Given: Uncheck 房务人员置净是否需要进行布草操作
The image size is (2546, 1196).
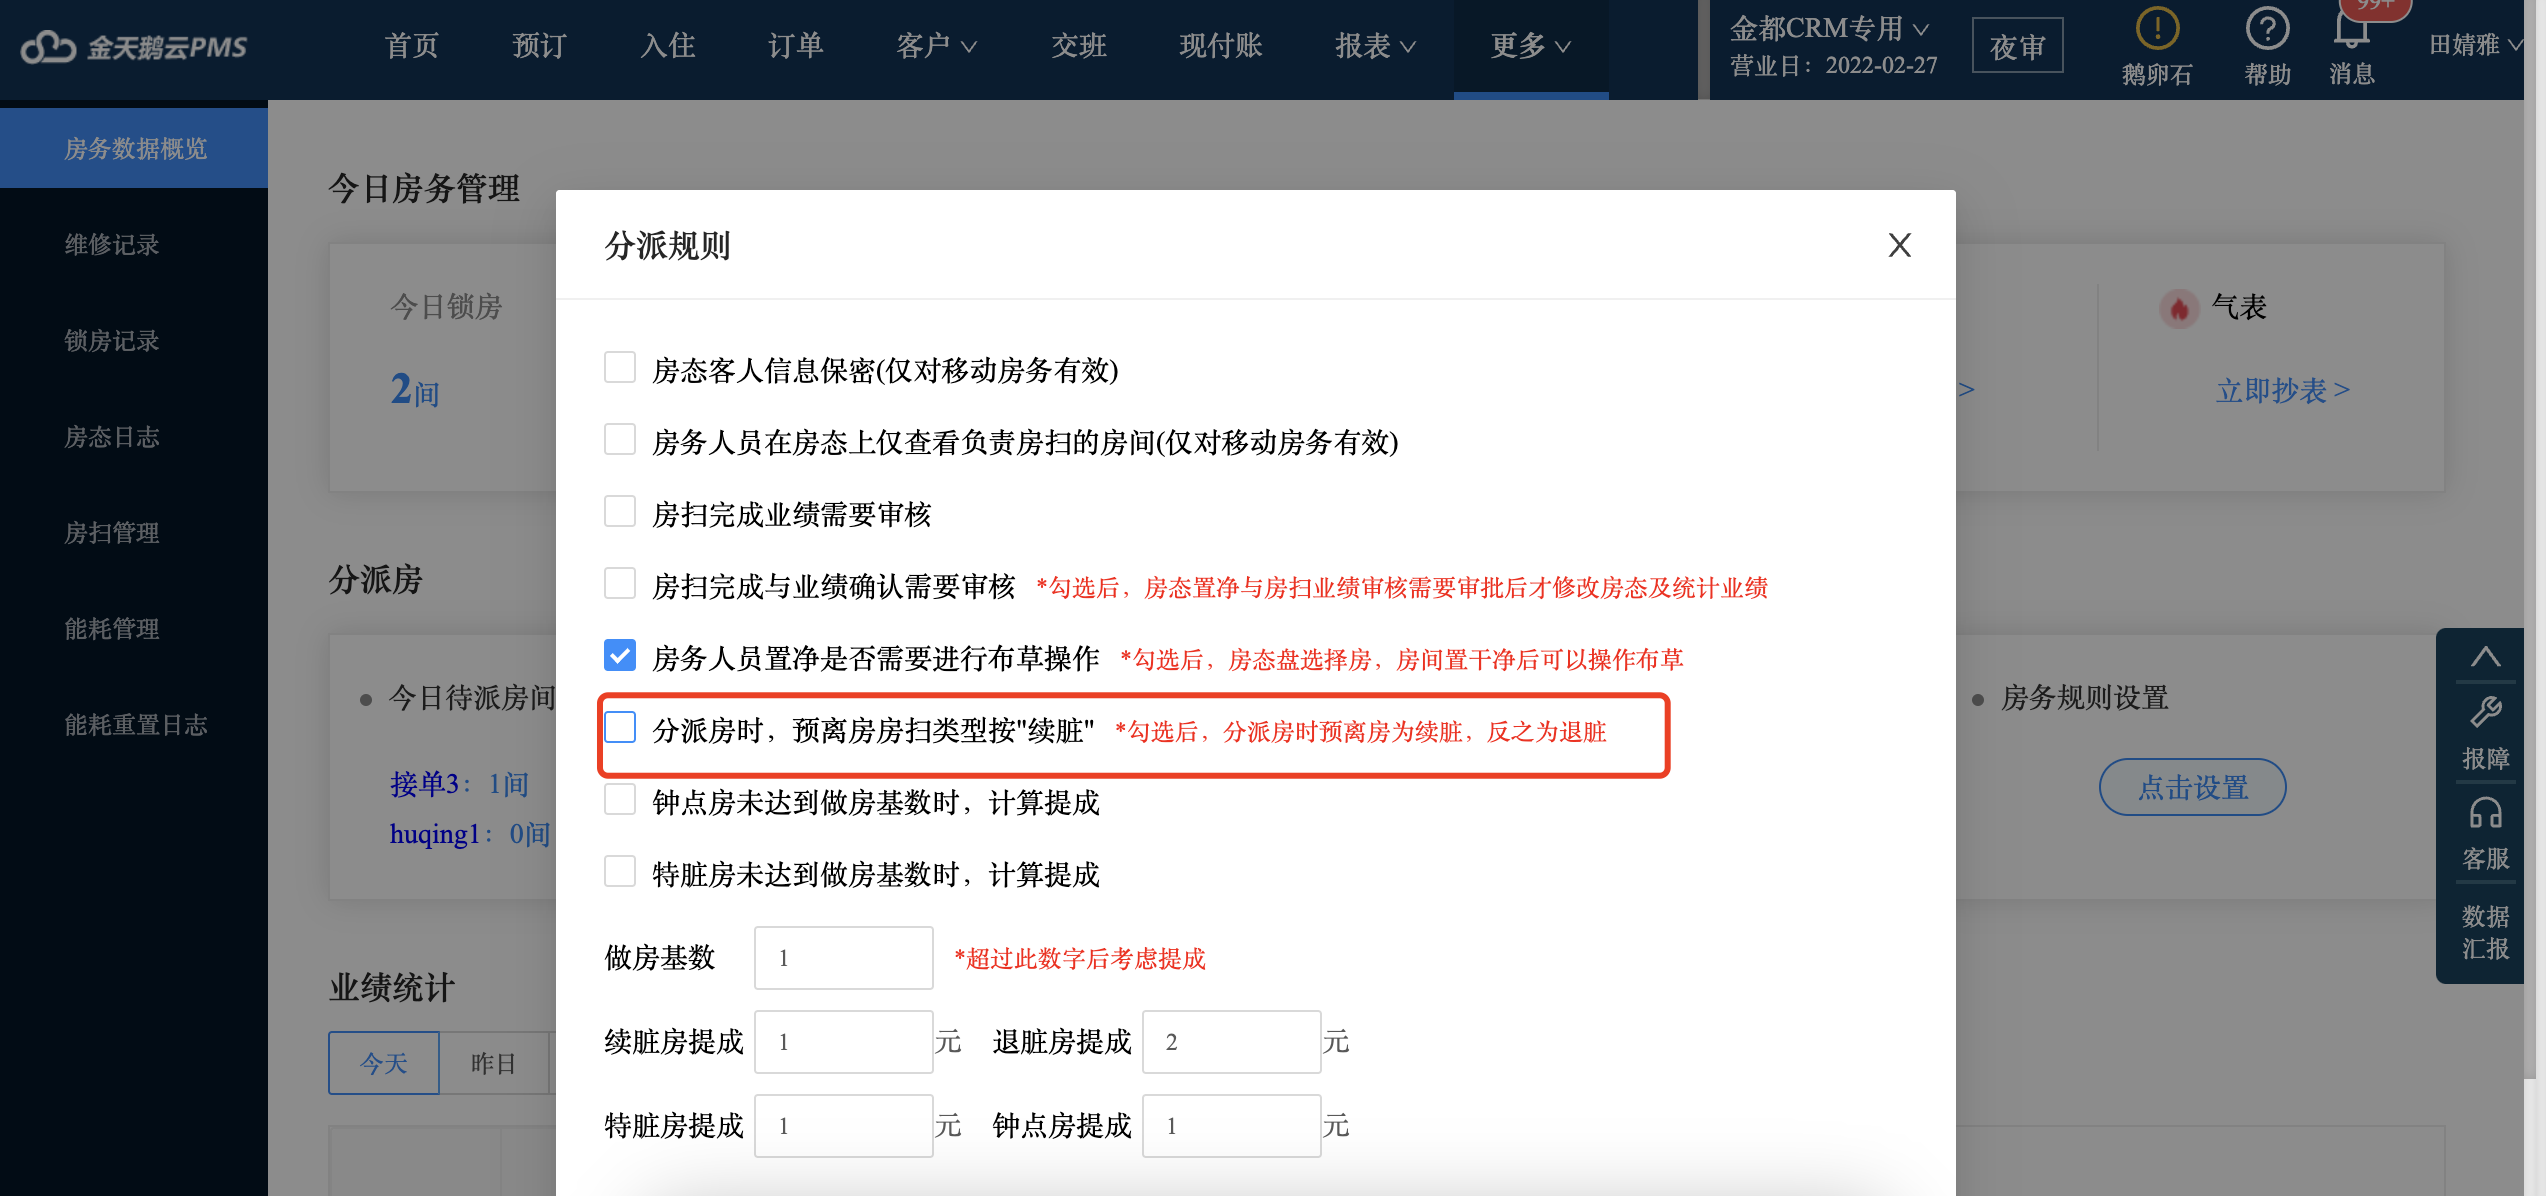Looking at the screenshot, I should tap(620, 655).
